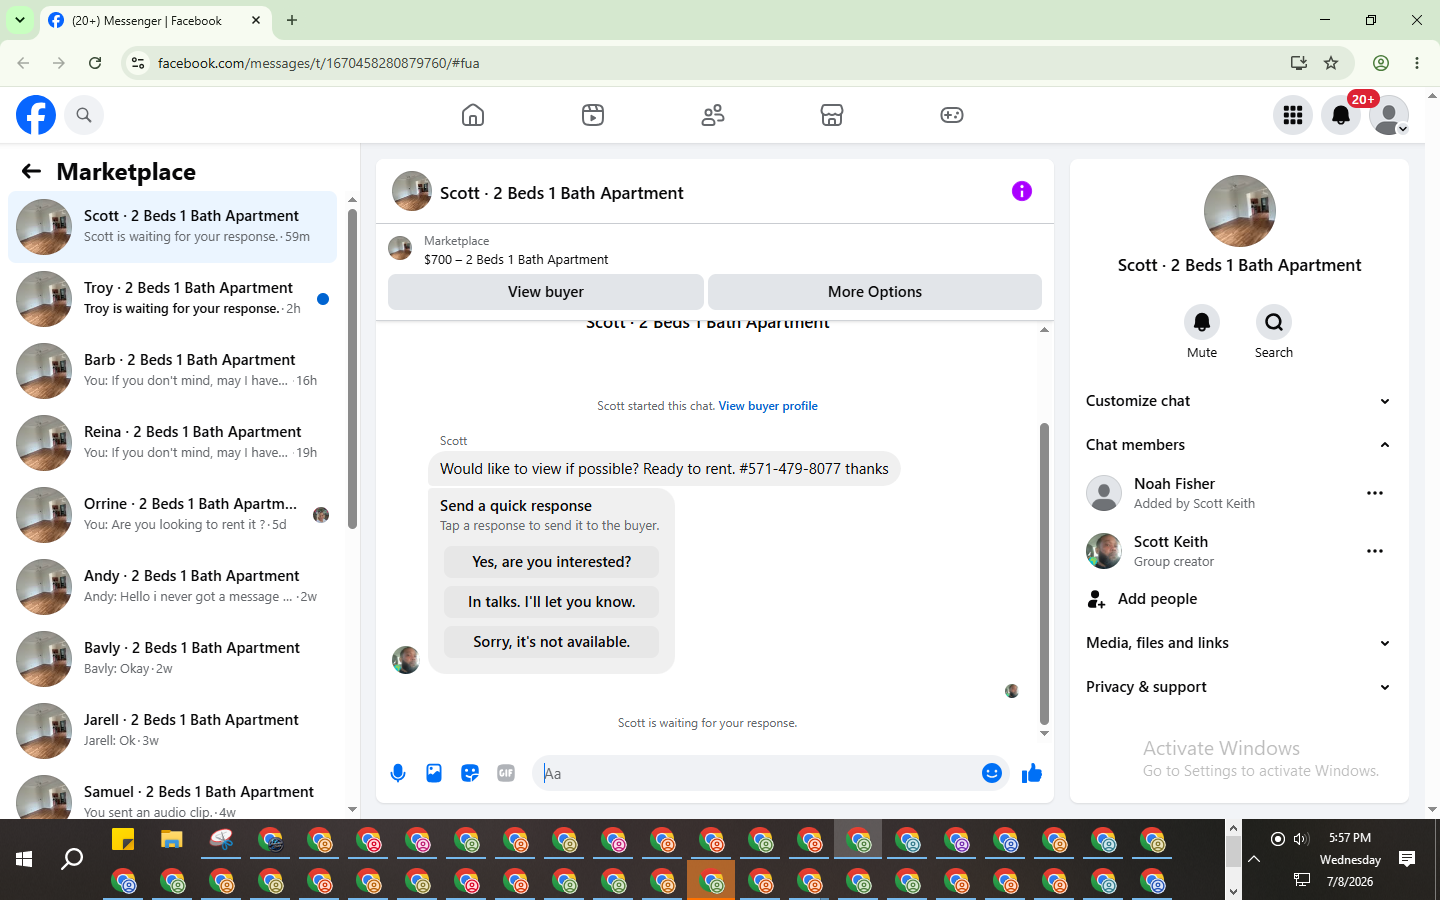Open the Video tab icon
1440x900 pixels.
point(593,115)
